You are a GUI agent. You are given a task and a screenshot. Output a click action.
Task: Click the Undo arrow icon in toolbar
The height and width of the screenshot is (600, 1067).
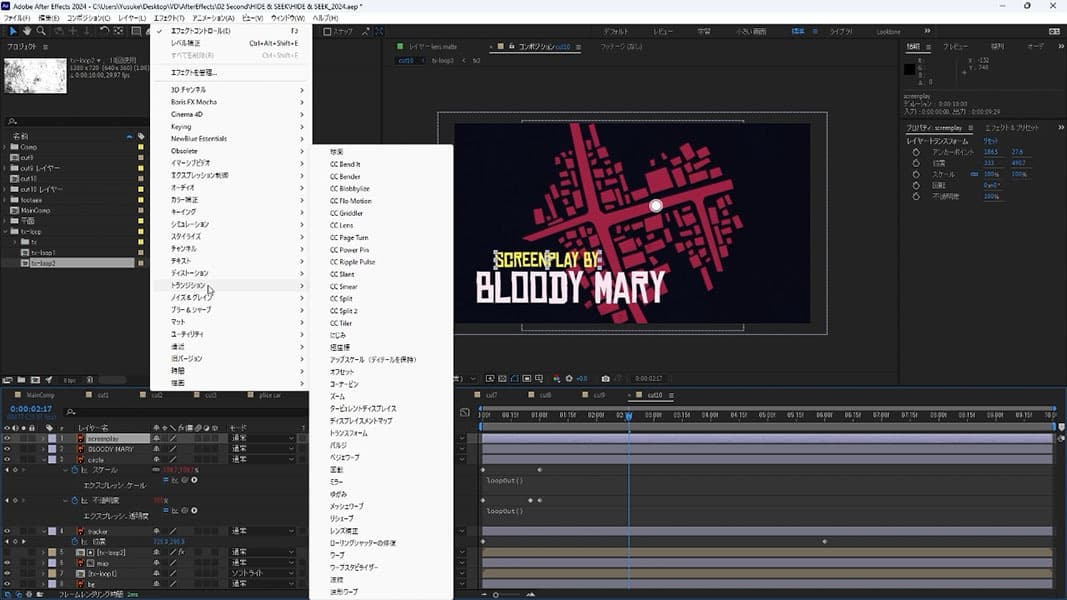pyautogui.click(x=104, y=32)
